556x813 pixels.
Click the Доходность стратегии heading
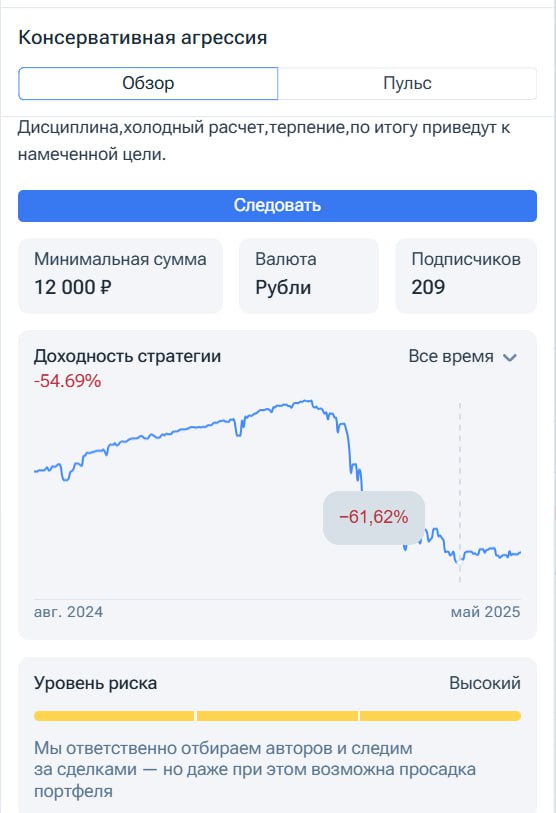coord(128,356)
